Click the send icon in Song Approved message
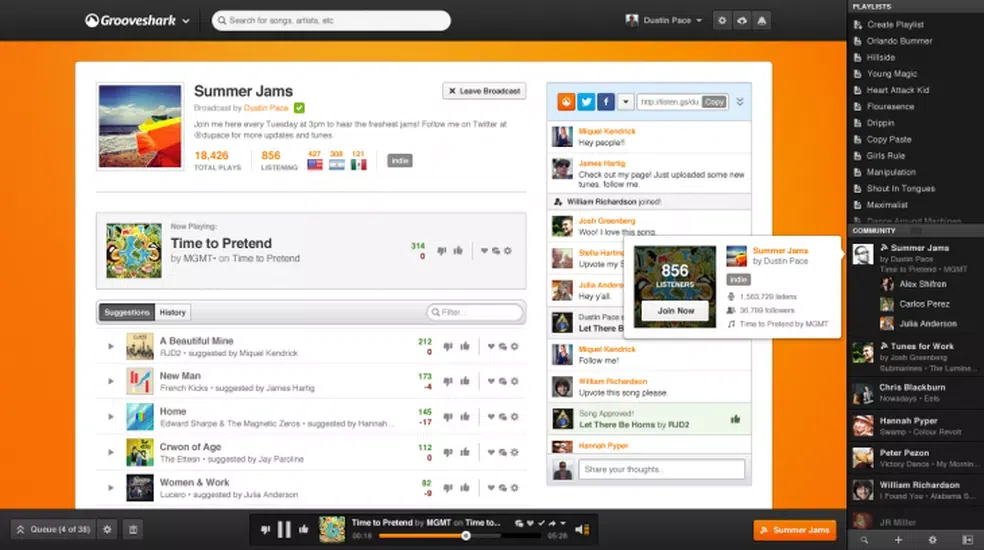This screenshot has height=550, width=984. pyautogui.click(x=737, y=419)
